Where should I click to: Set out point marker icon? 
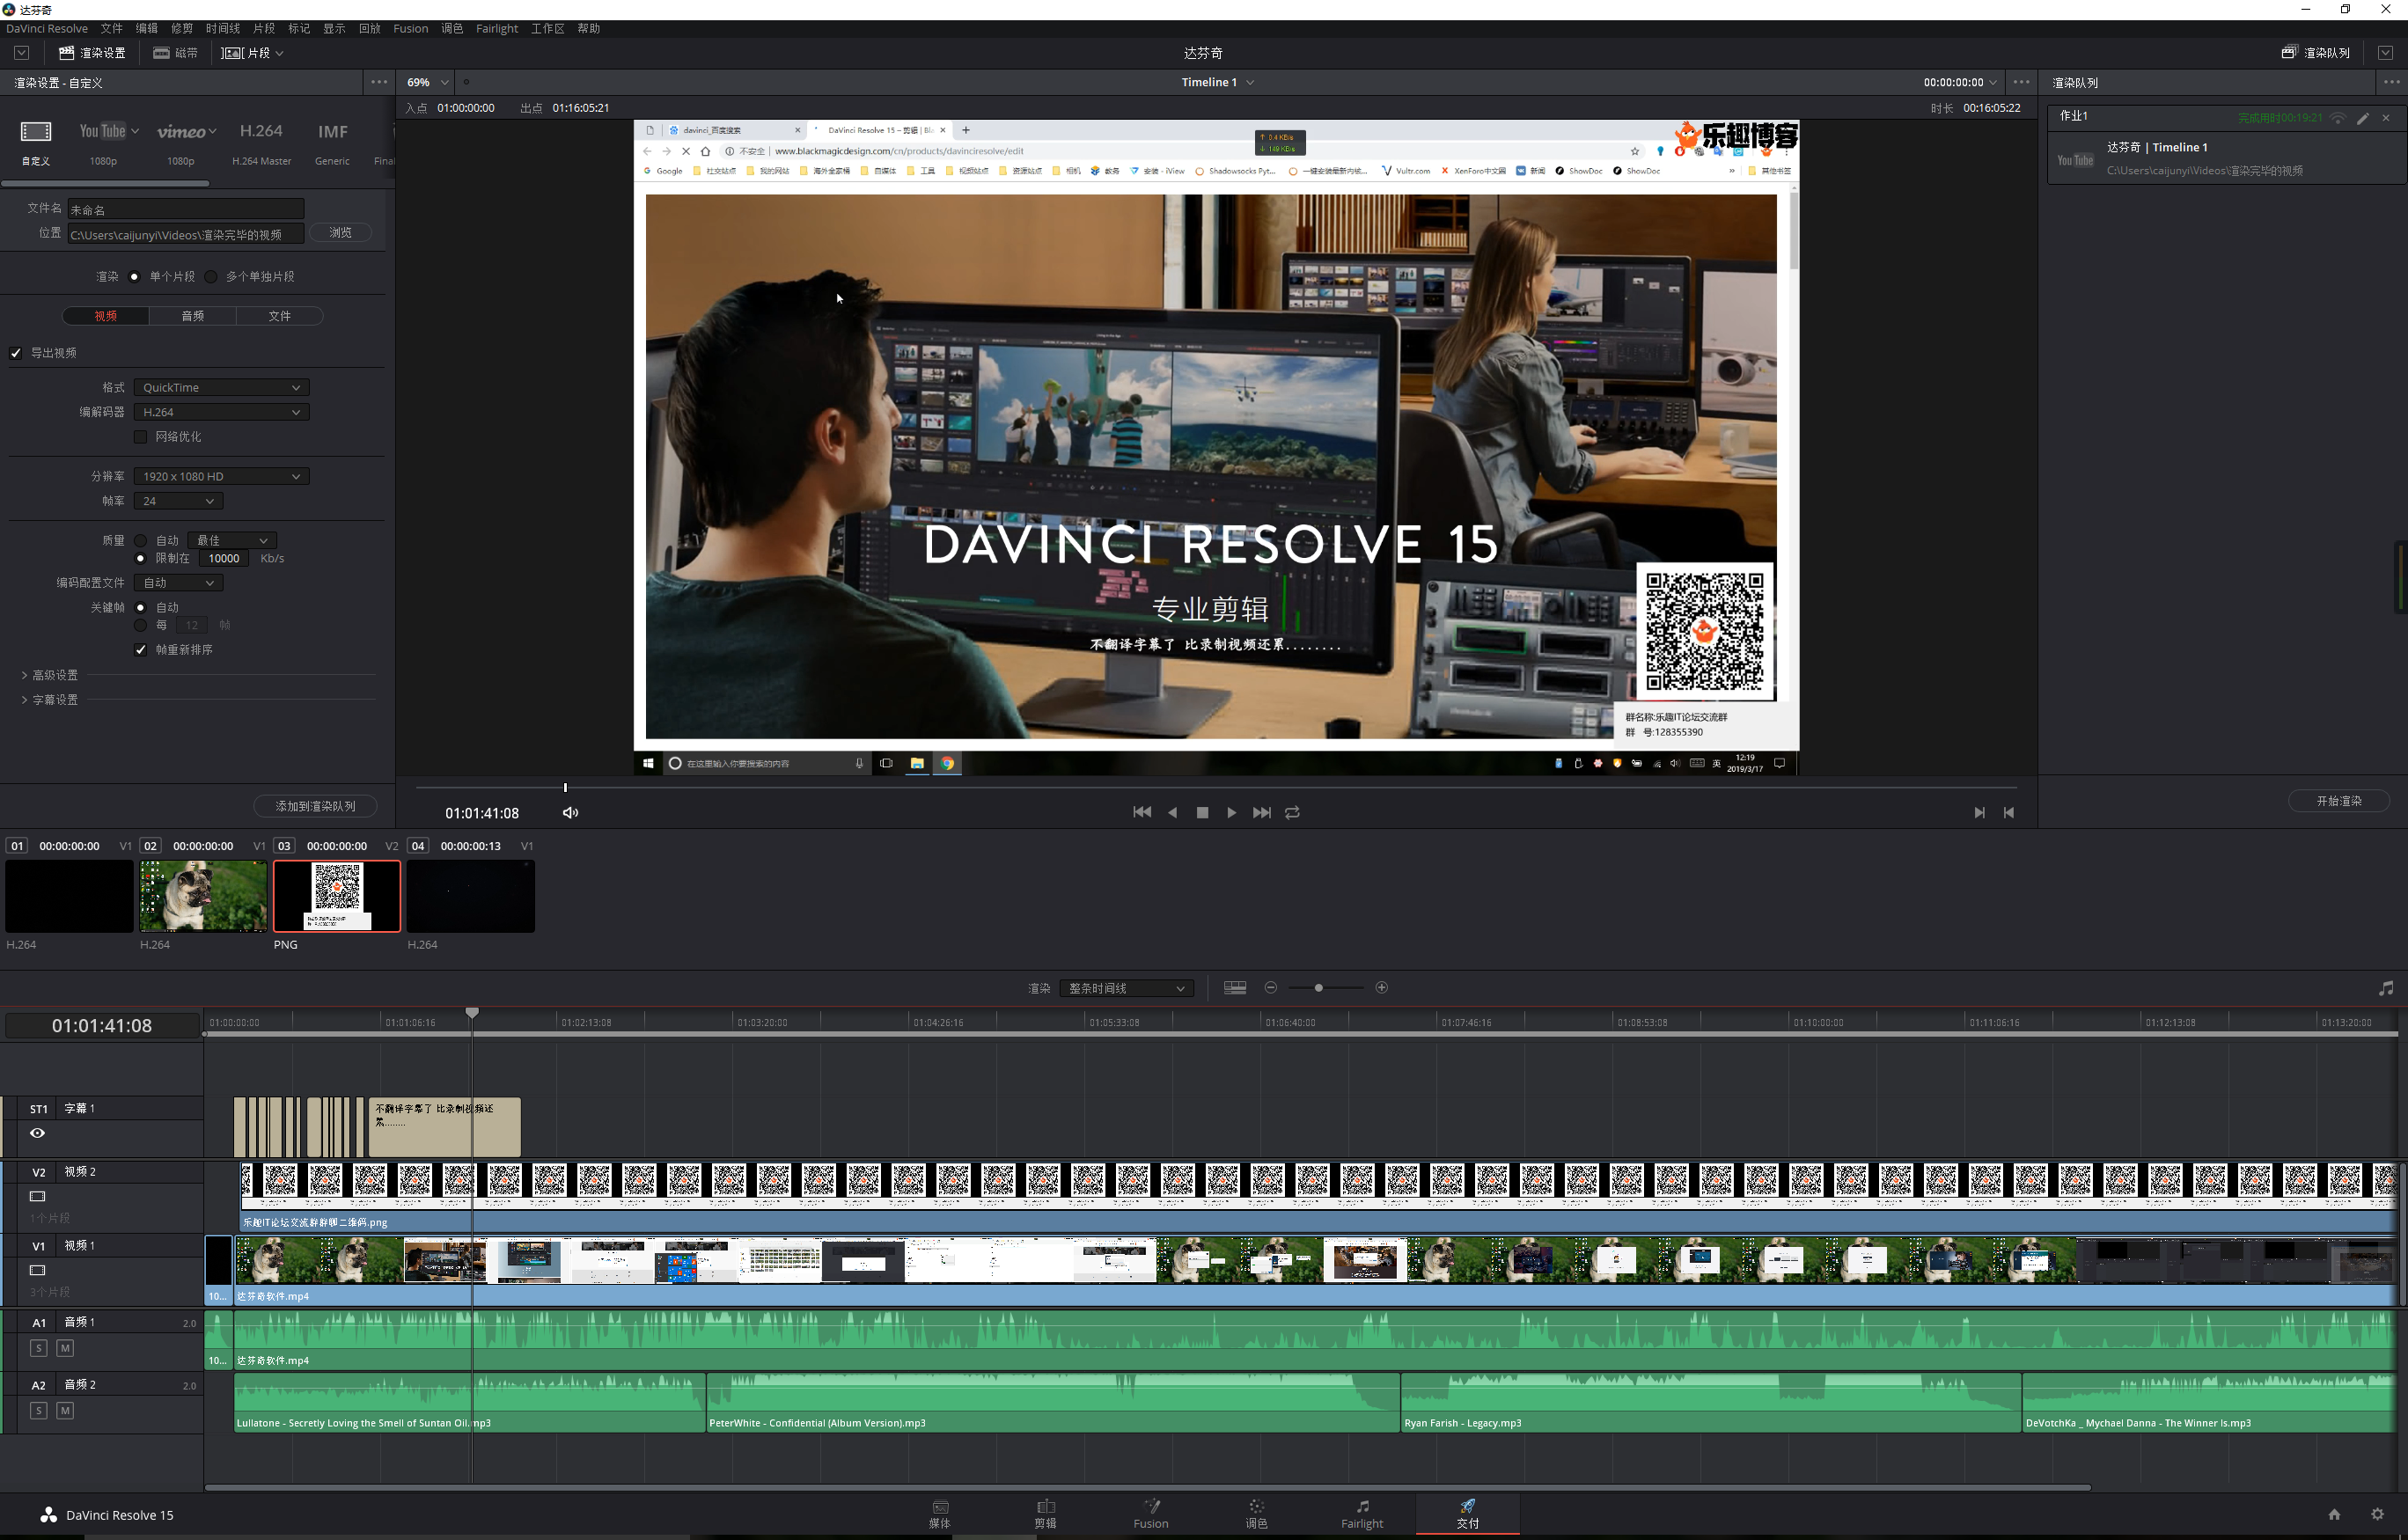(x=2009, y=812)
